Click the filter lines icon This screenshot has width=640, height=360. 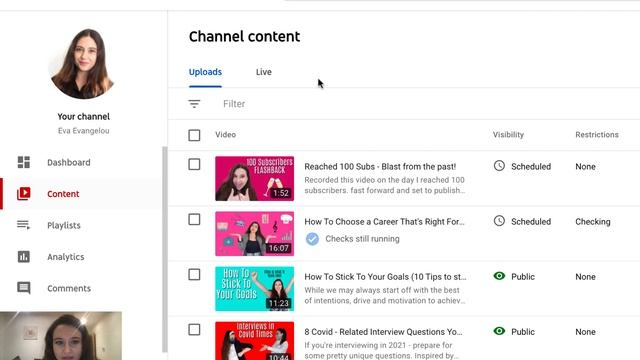tap(194, 104)
